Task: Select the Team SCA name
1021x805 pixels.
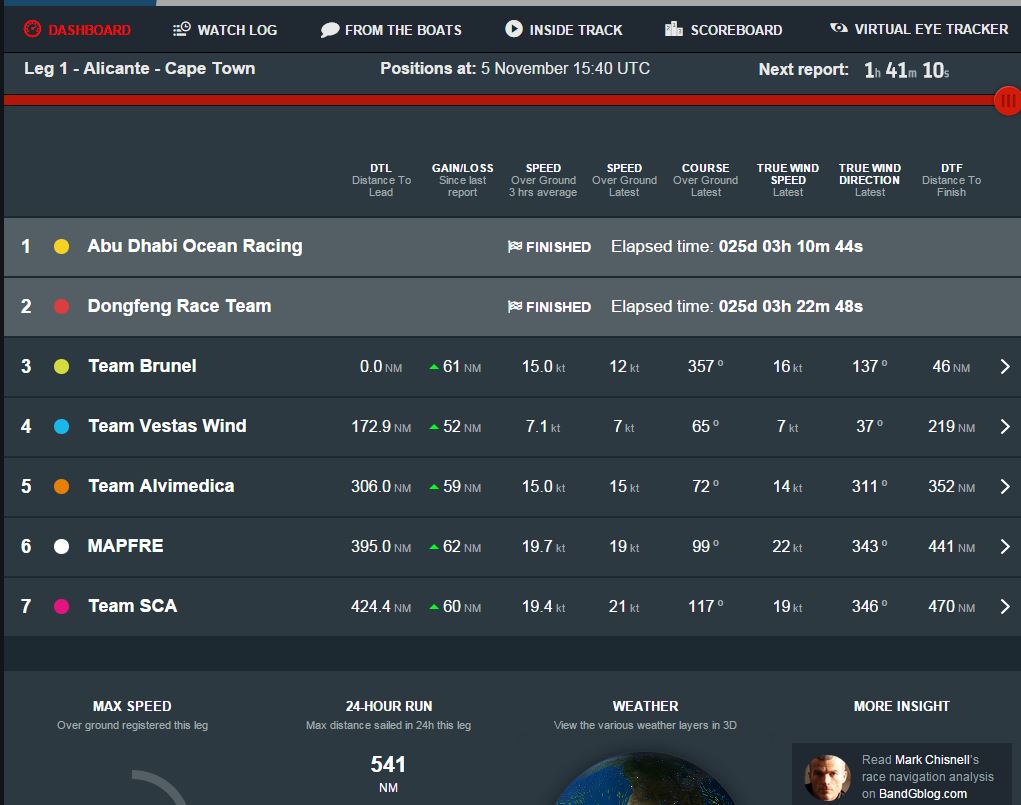Action: click(x=132, y=606)
